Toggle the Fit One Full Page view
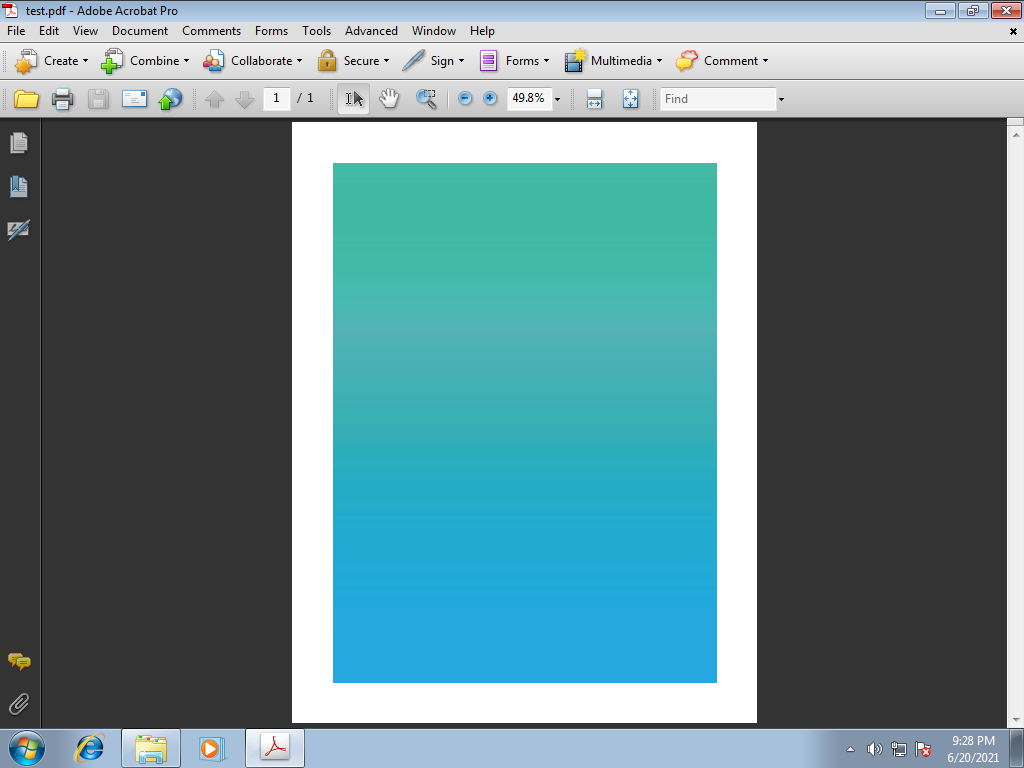1024x768 pixels. [x=630, y=99]
